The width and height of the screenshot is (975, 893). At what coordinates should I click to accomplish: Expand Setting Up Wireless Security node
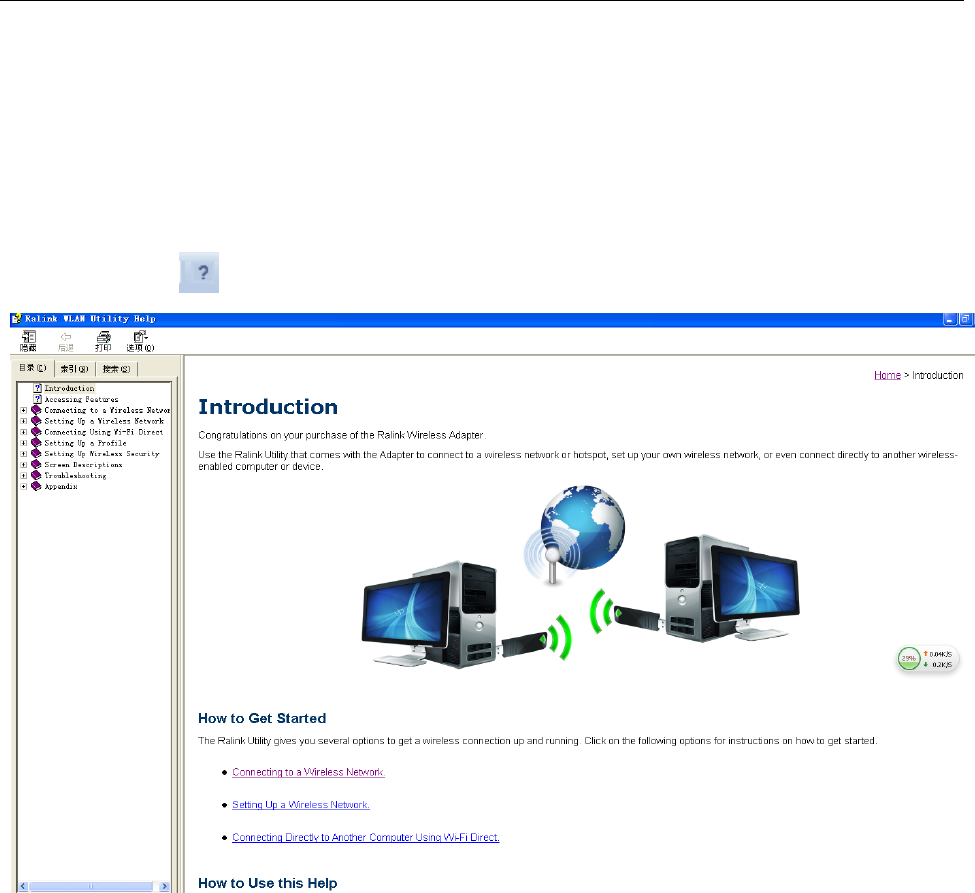tap(24, 454)
